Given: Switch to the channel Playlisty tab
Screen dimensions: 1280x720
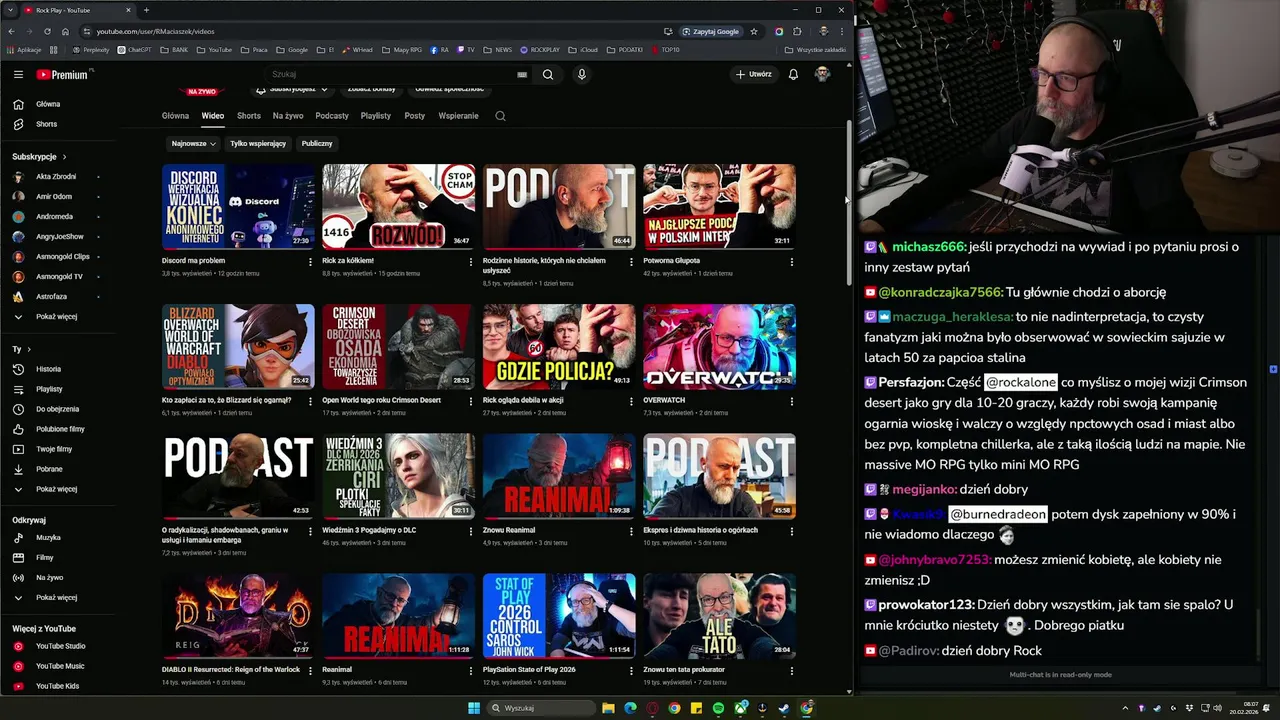Looking at the screenshot, I should tap(376, 116).
